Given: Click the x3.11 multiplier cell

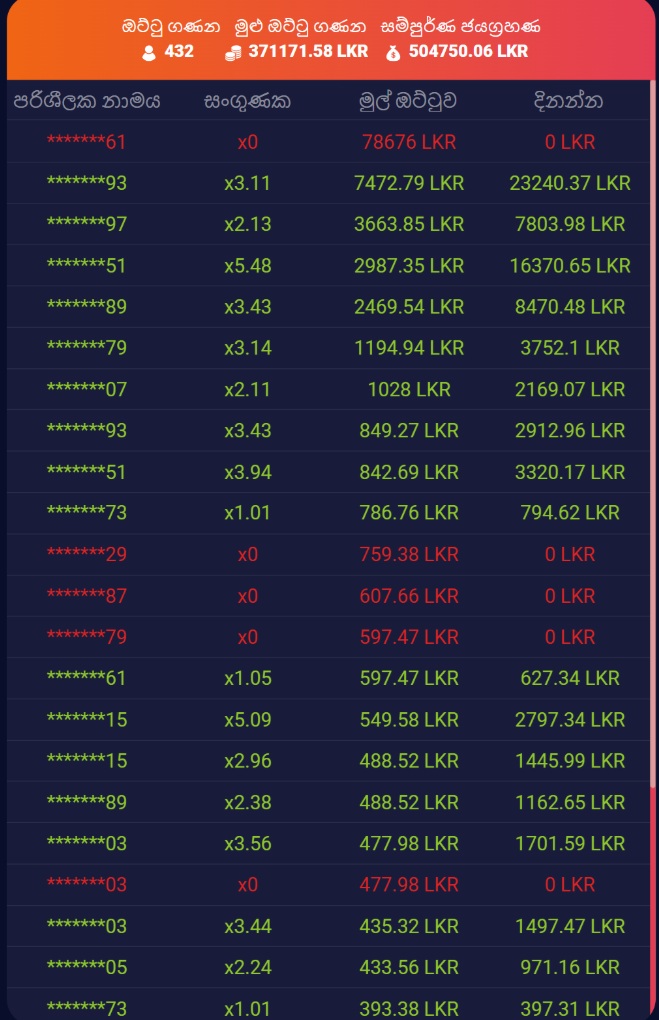Looking at the screenshot, I should pos(247,183).
